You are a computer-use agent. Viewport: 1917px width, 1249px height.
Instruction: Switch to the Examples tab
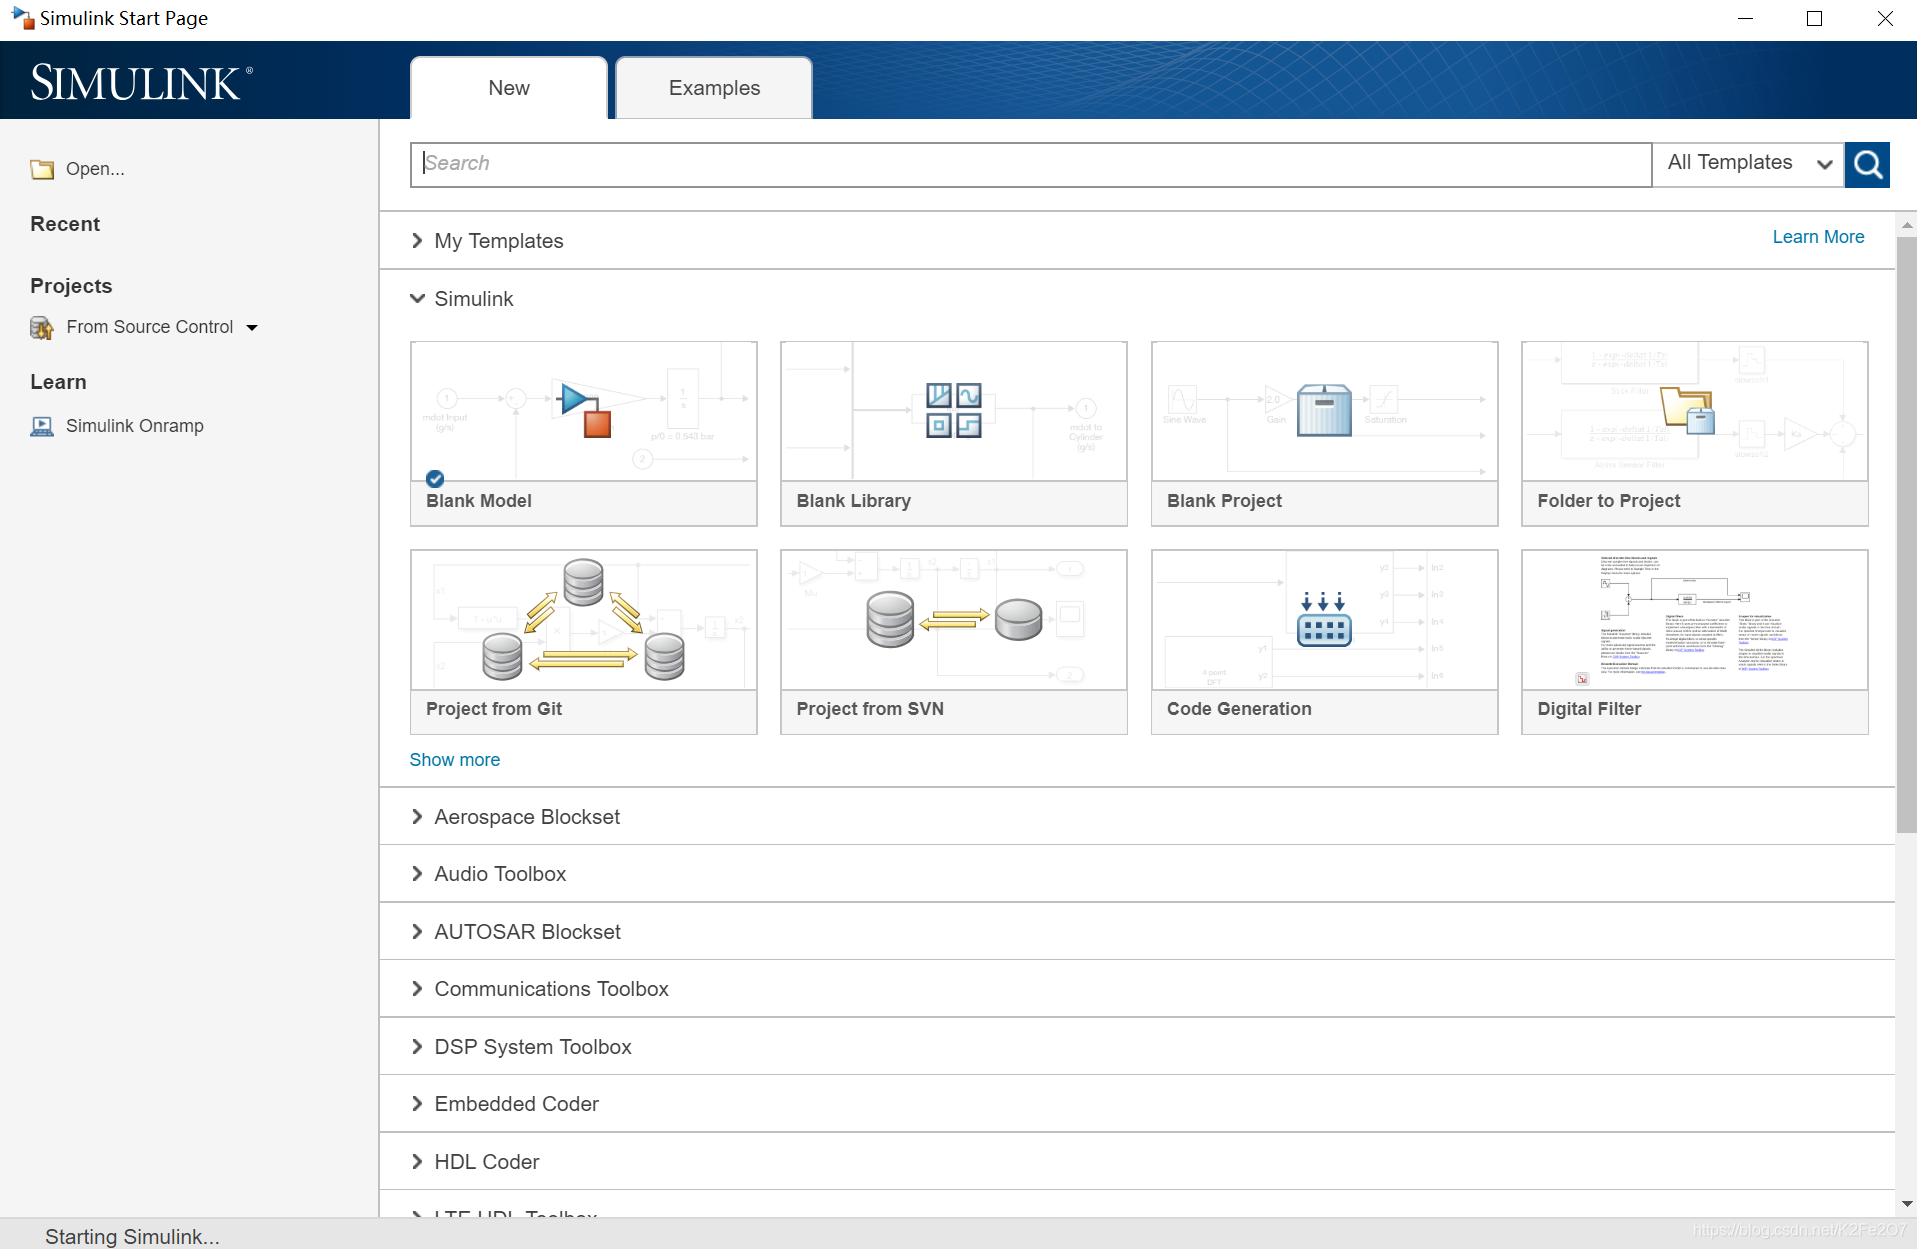714,88
